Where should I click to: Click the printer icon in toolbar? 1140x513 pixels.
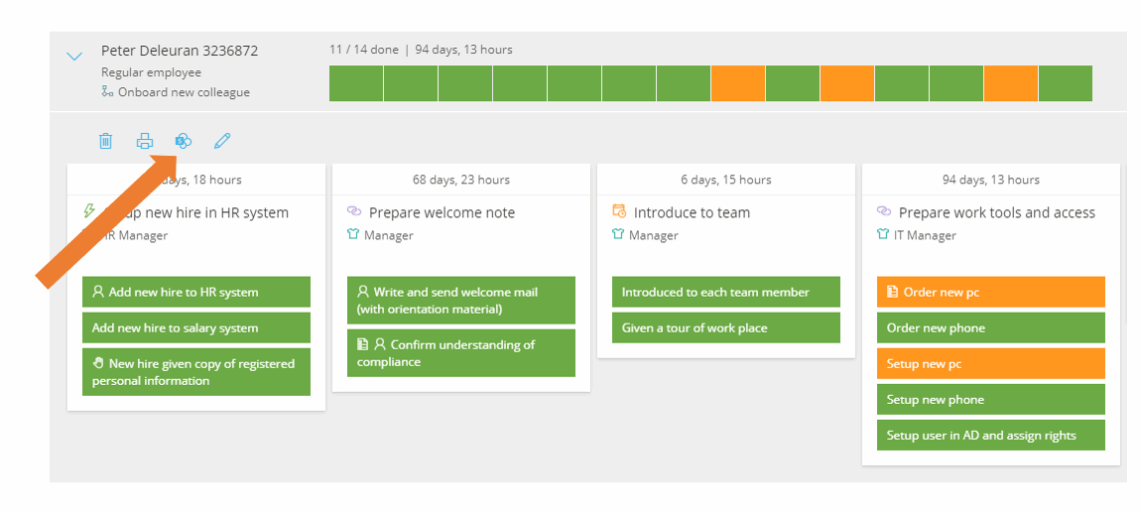[145, 141]
